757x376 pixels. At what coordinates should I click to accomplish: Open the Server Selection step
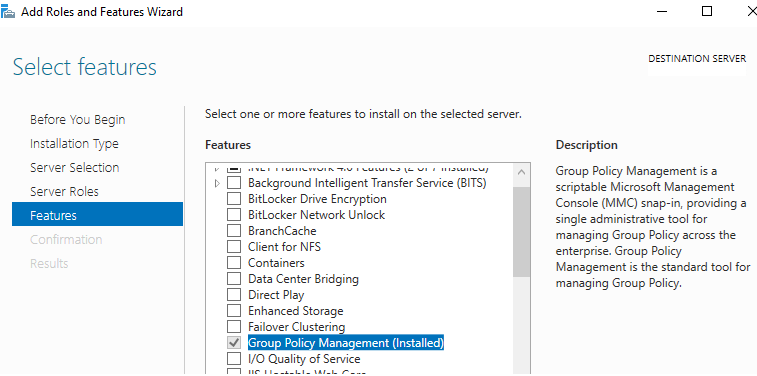75,167
